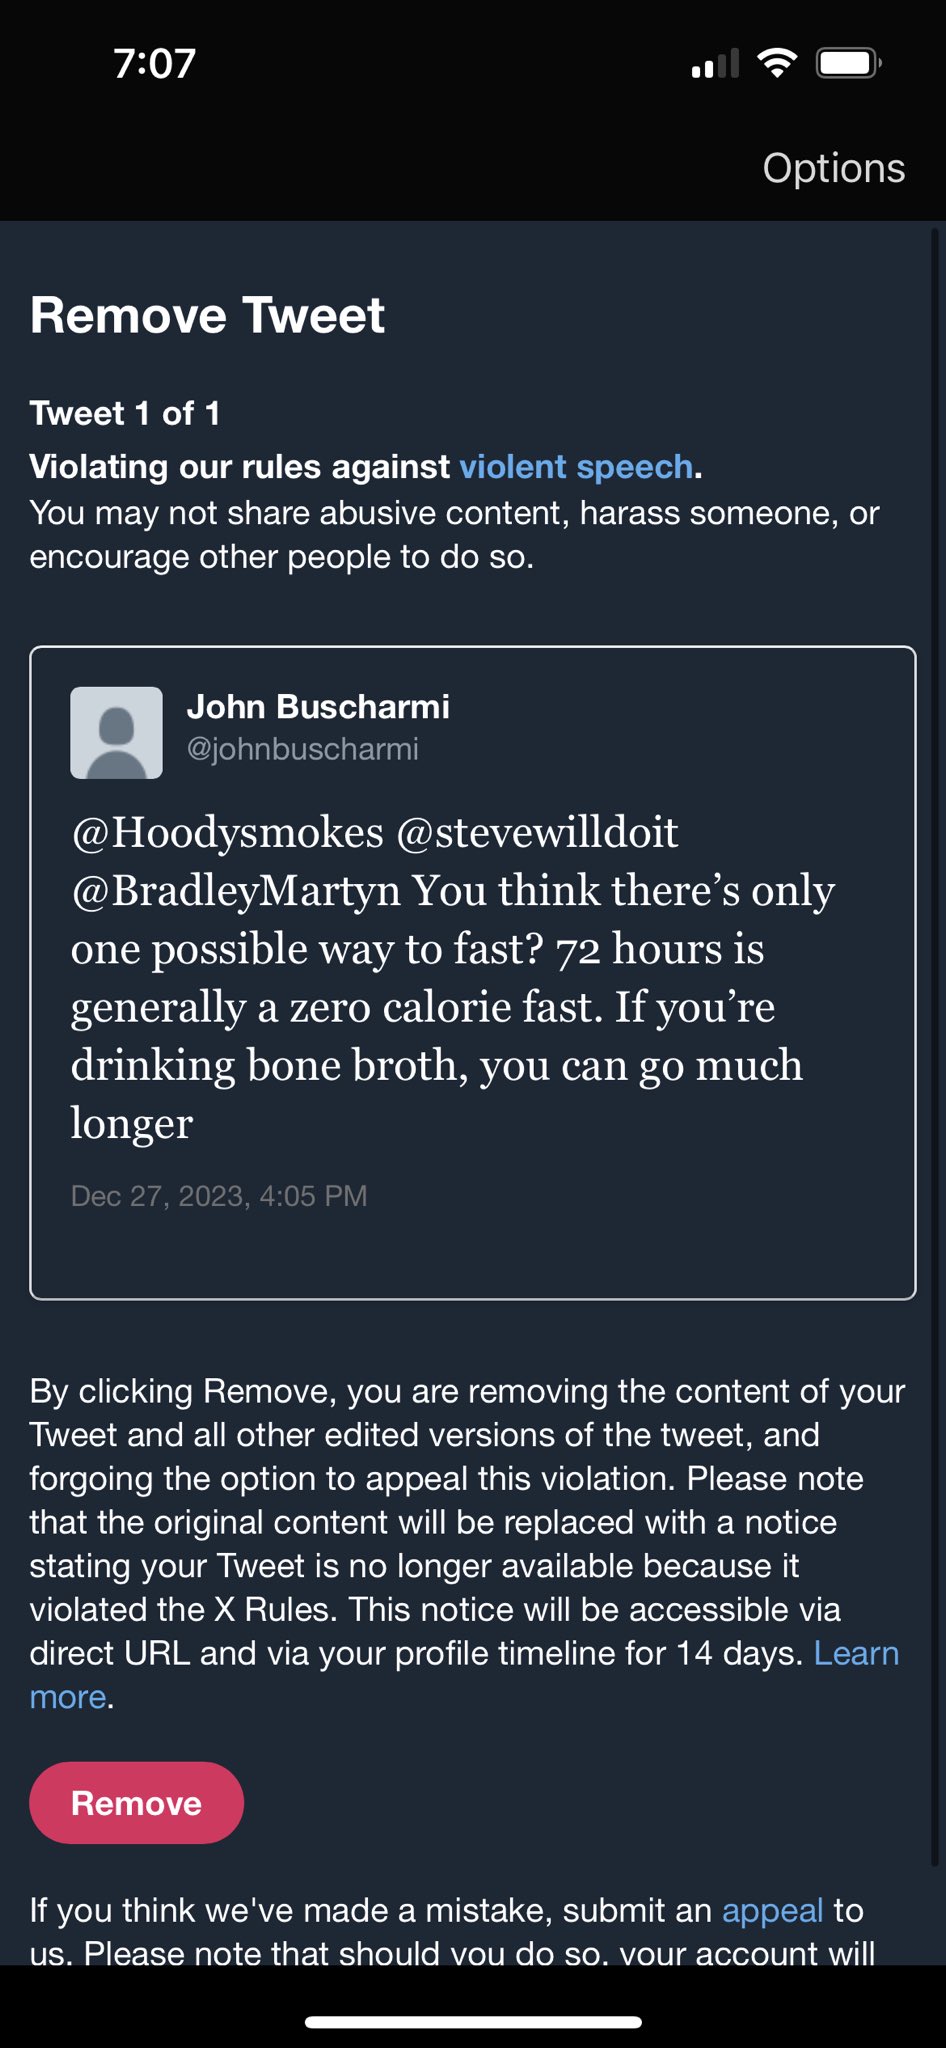Image resolution: width=946 pixels, height=2048 pixels.
Task: Tap the home indicator bar
Action: 473,2022
